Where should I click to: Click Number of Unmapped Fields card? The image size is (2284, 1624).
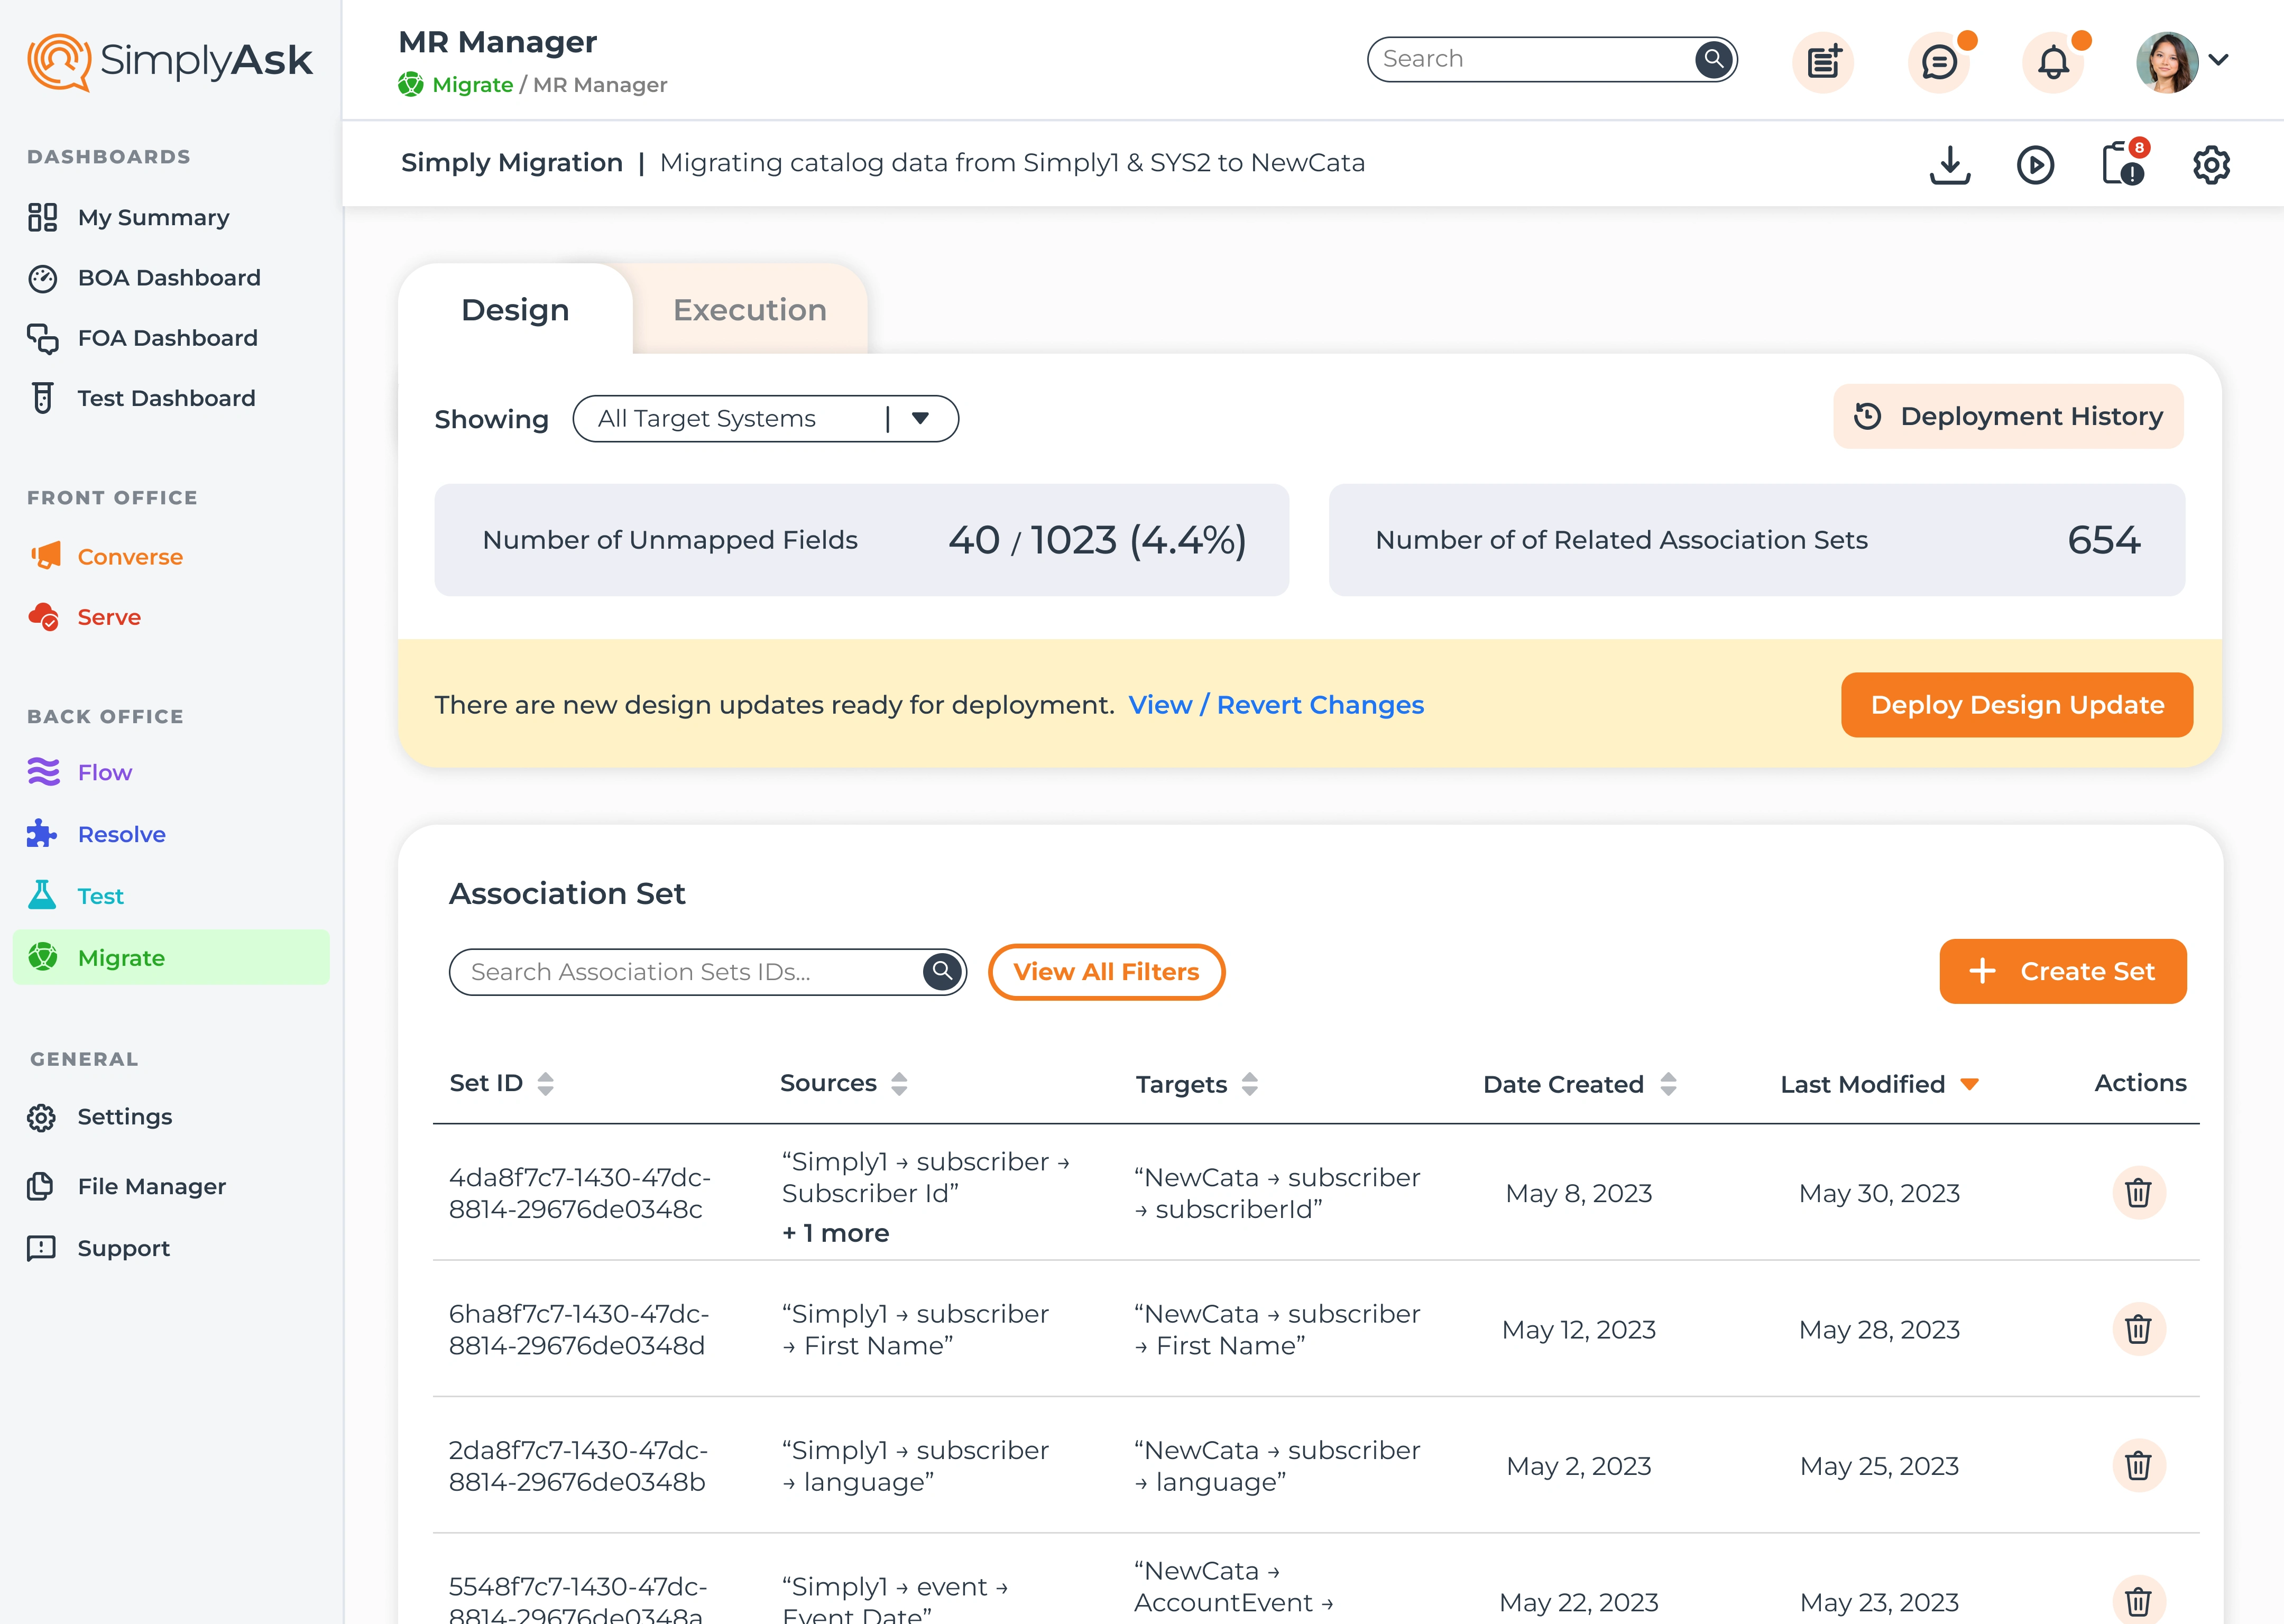click(x=862, y=540)
